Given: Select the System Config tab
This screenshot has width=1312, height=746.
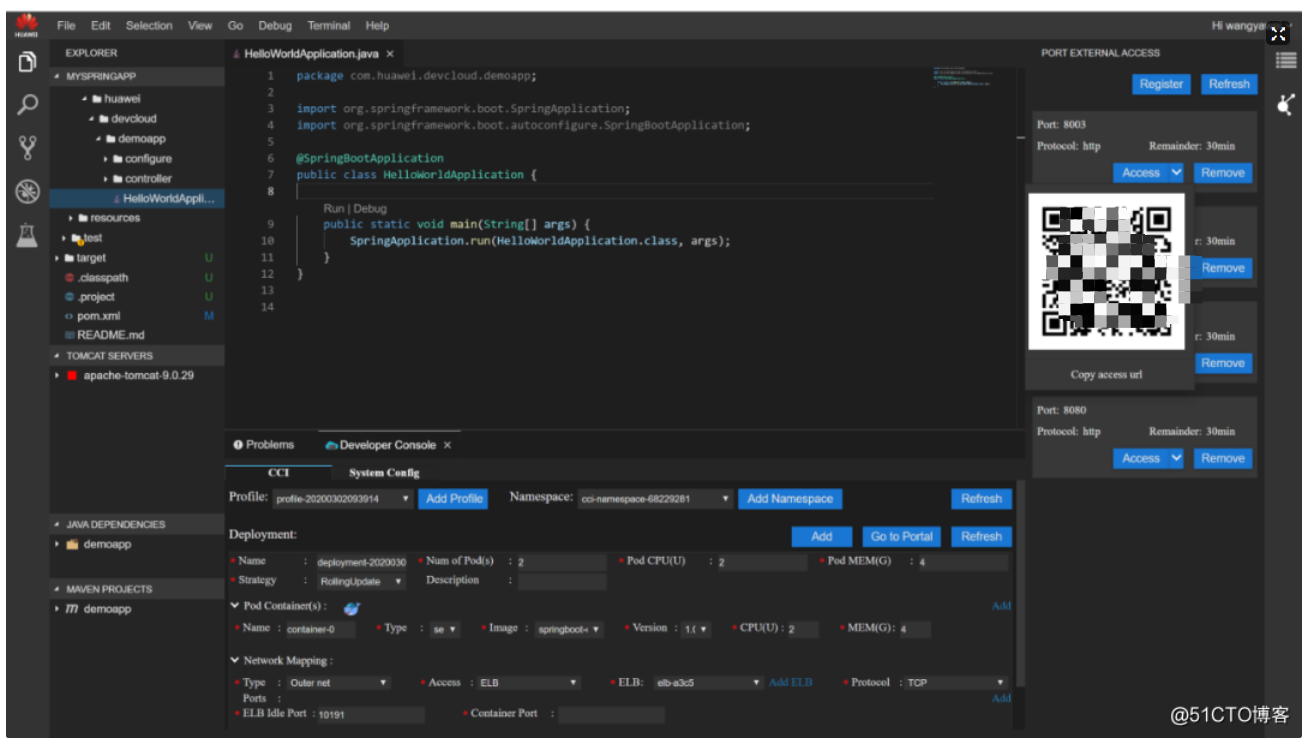Looking at the screenshot, I should pyautogui.click(x=384, y=472).
